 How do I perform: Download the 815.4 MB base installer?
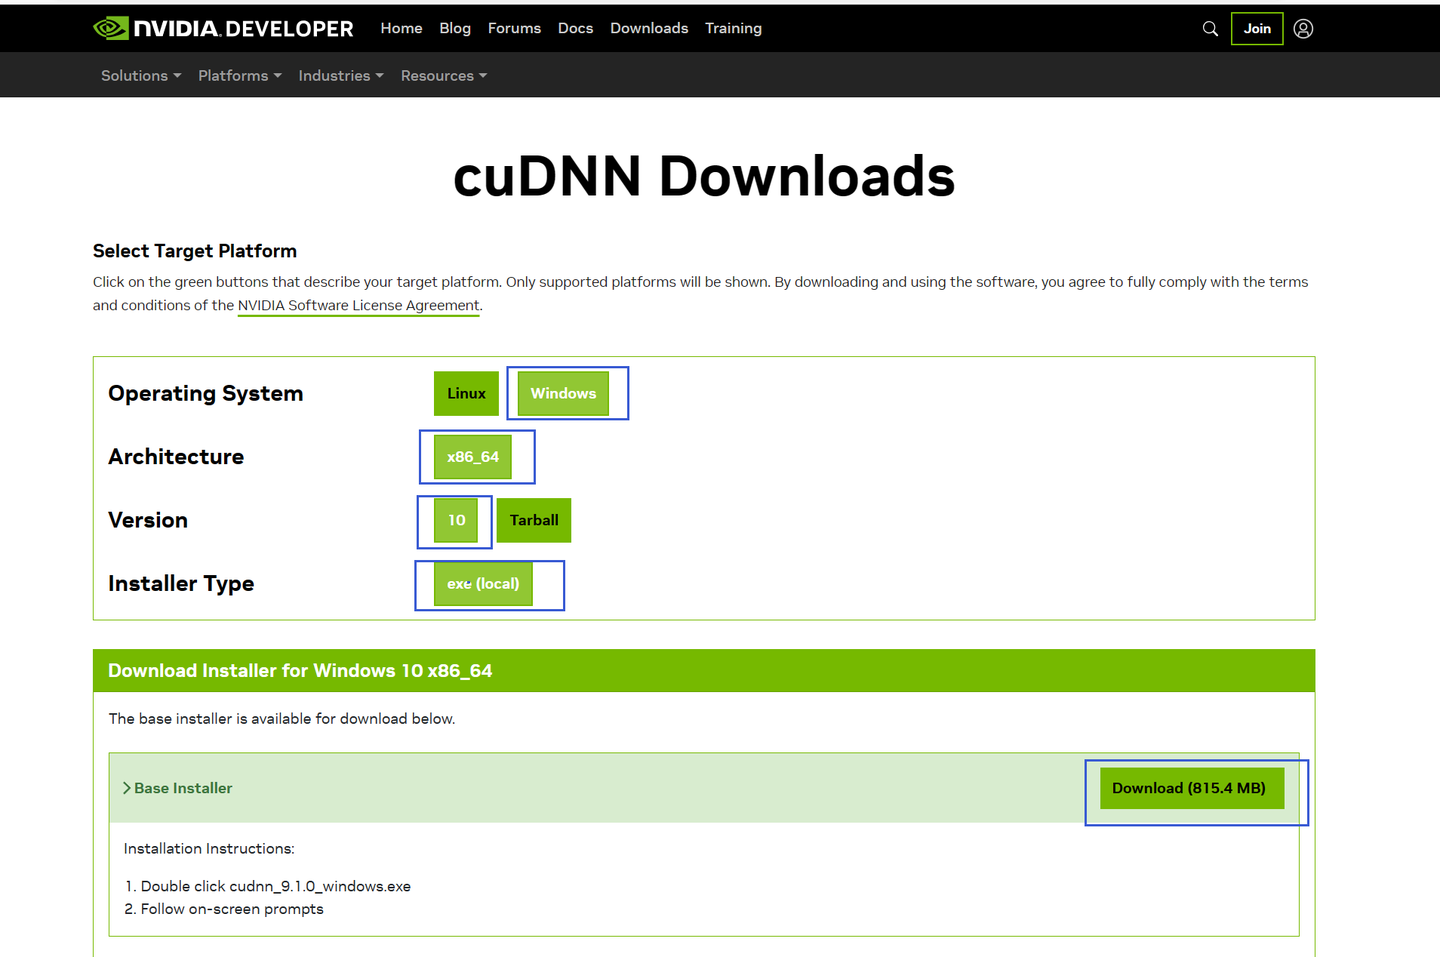pos(1190,788)
